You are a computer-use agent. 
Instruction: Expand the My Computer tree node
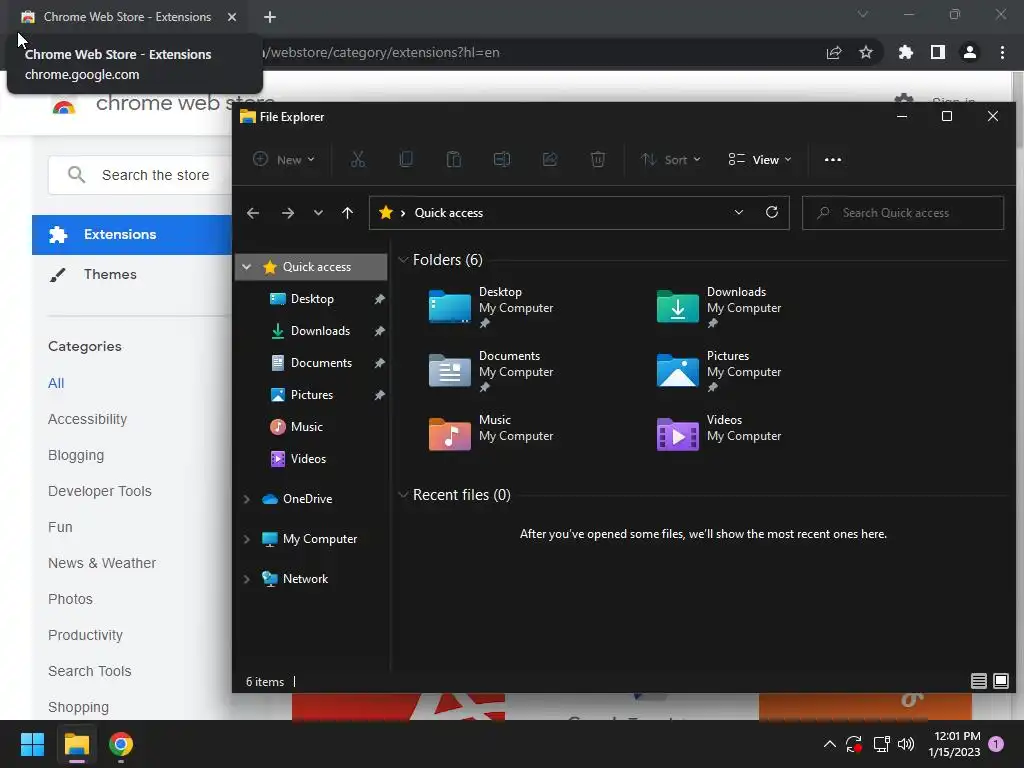point(247,539)
